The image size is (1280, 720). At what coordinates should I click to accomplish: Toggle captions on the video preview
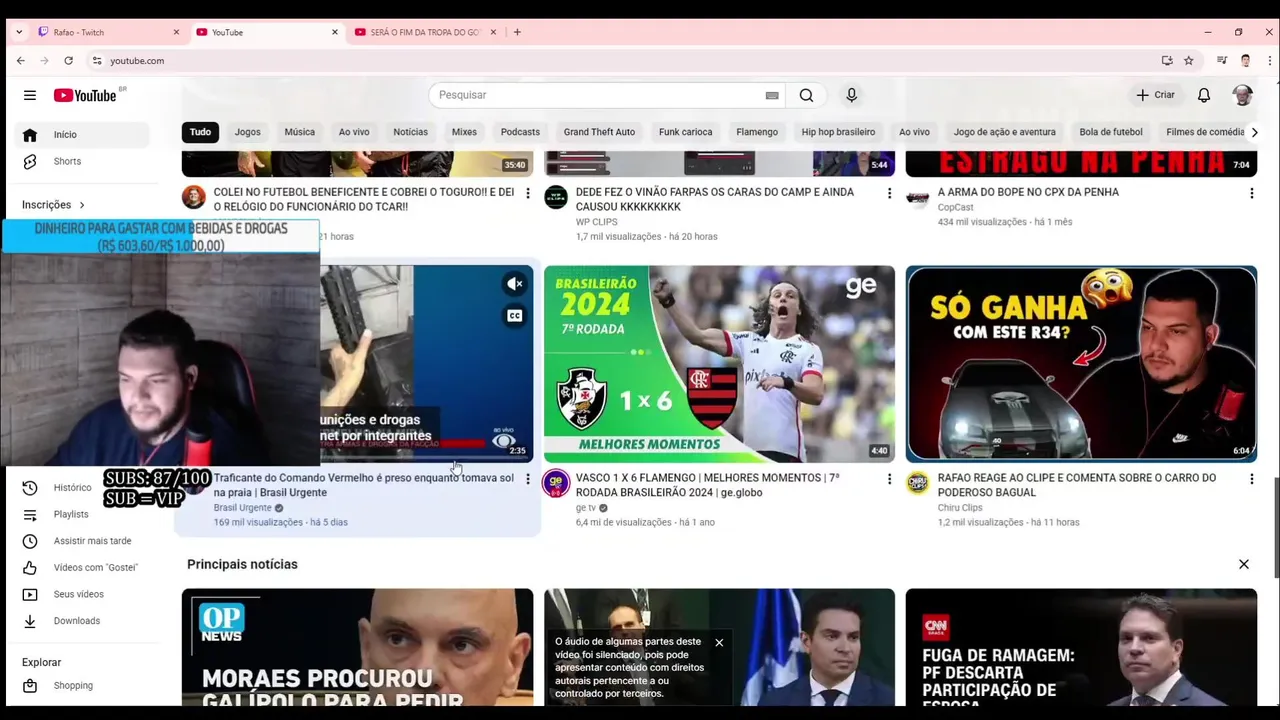point(514,316)
